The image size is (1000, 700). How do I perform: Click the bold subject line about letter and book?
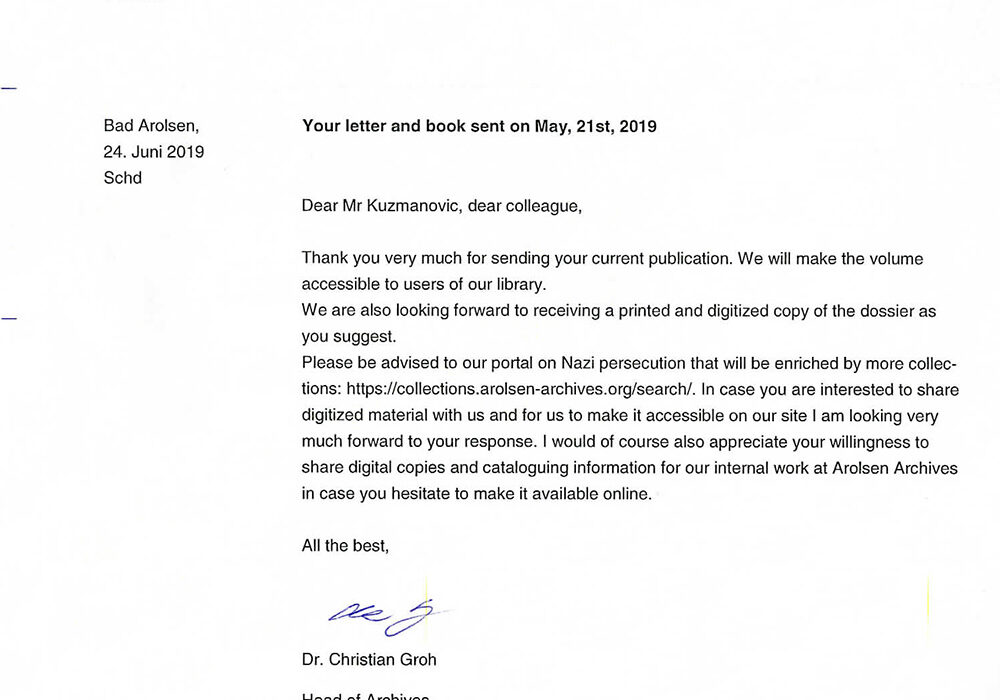click(x=479, y=126)
